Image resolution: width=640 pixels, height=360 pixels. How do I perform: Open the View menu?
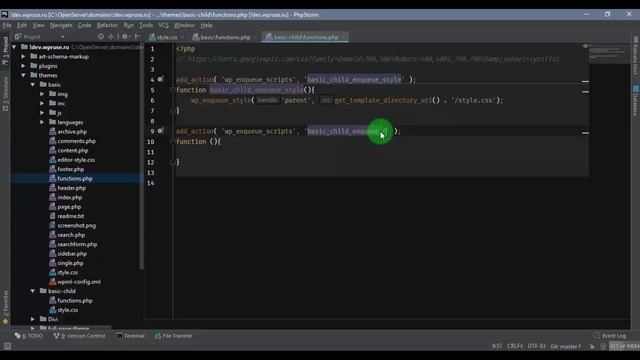pos(38,25)
